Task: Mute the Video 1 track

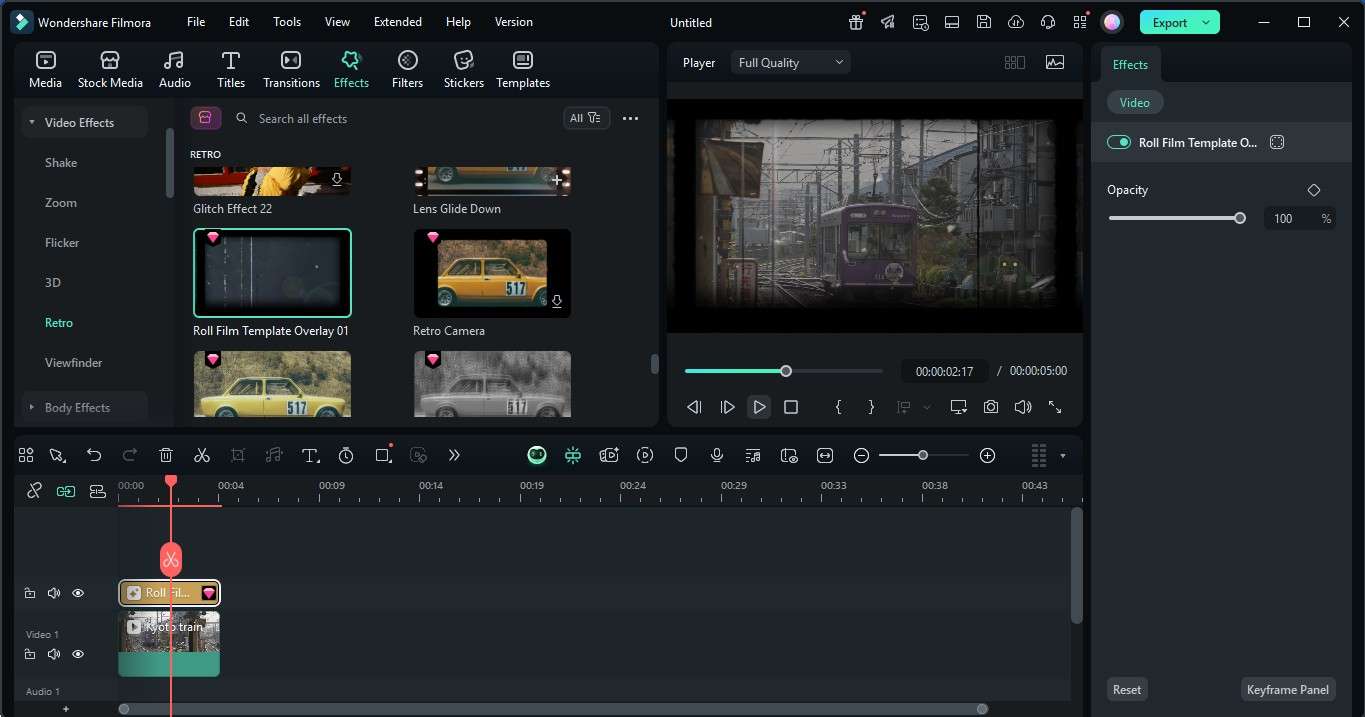Action: (54, 654)
